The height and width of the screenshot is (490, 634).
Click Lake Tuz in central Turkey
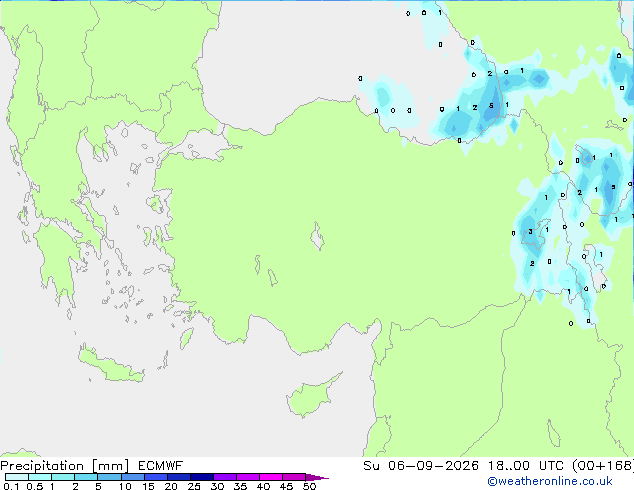pos(317,236)
